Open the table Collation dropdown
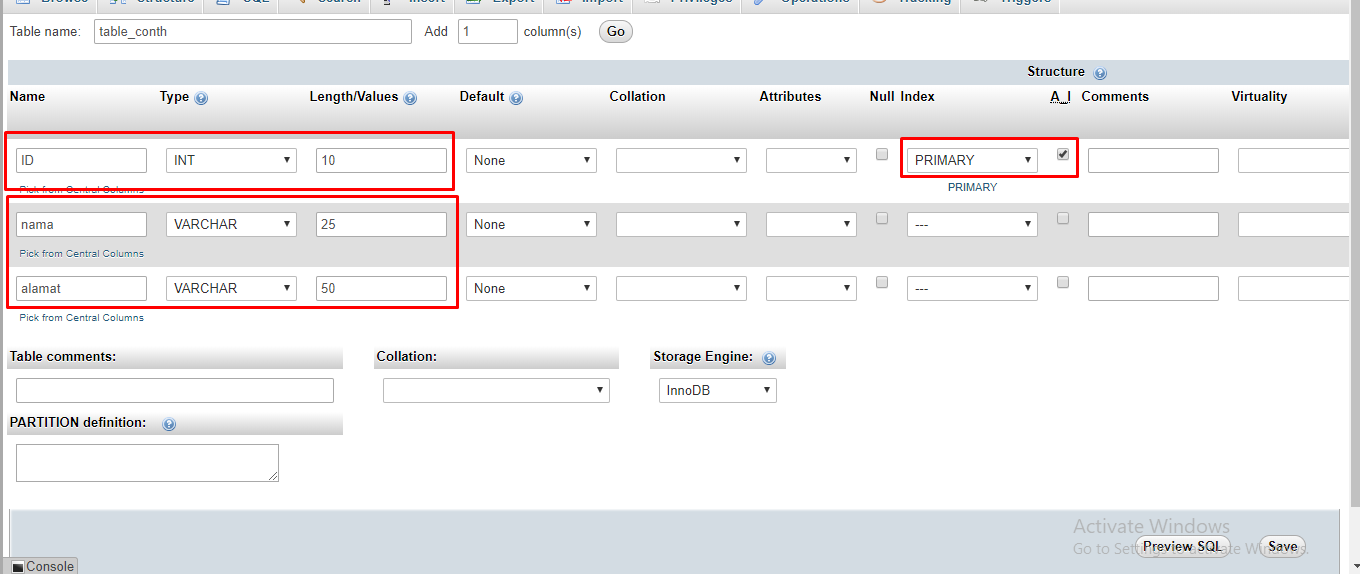The width and height of the screenshot is (1360, 574). 496,390
